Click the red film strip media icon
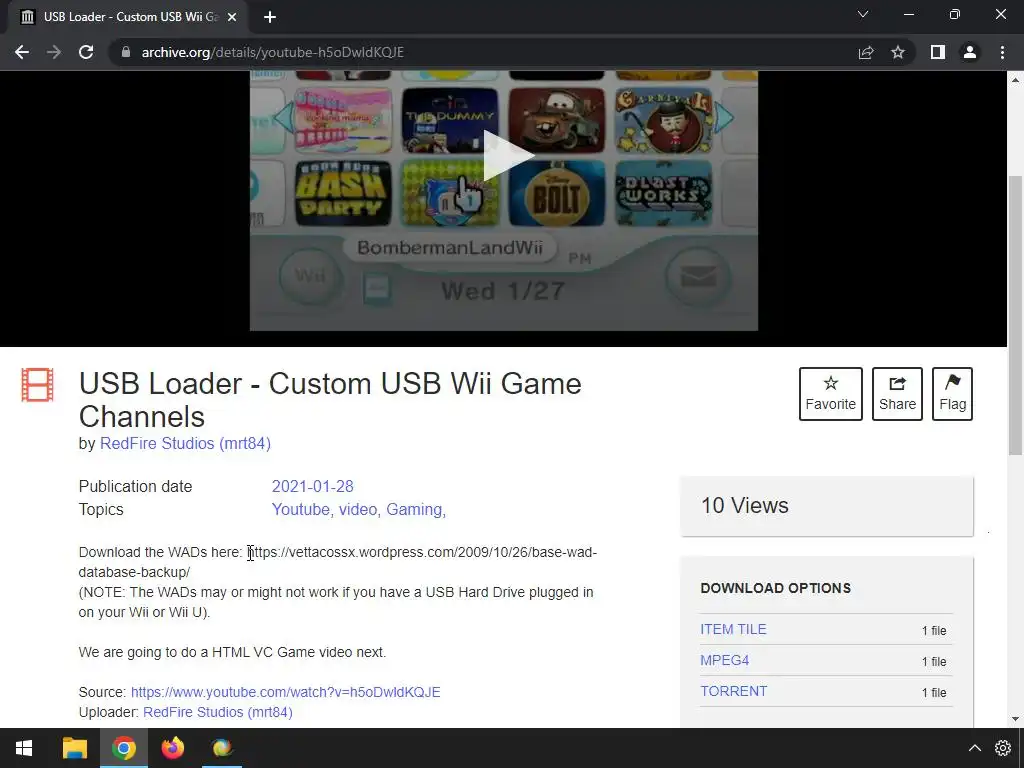 (37, 385)
